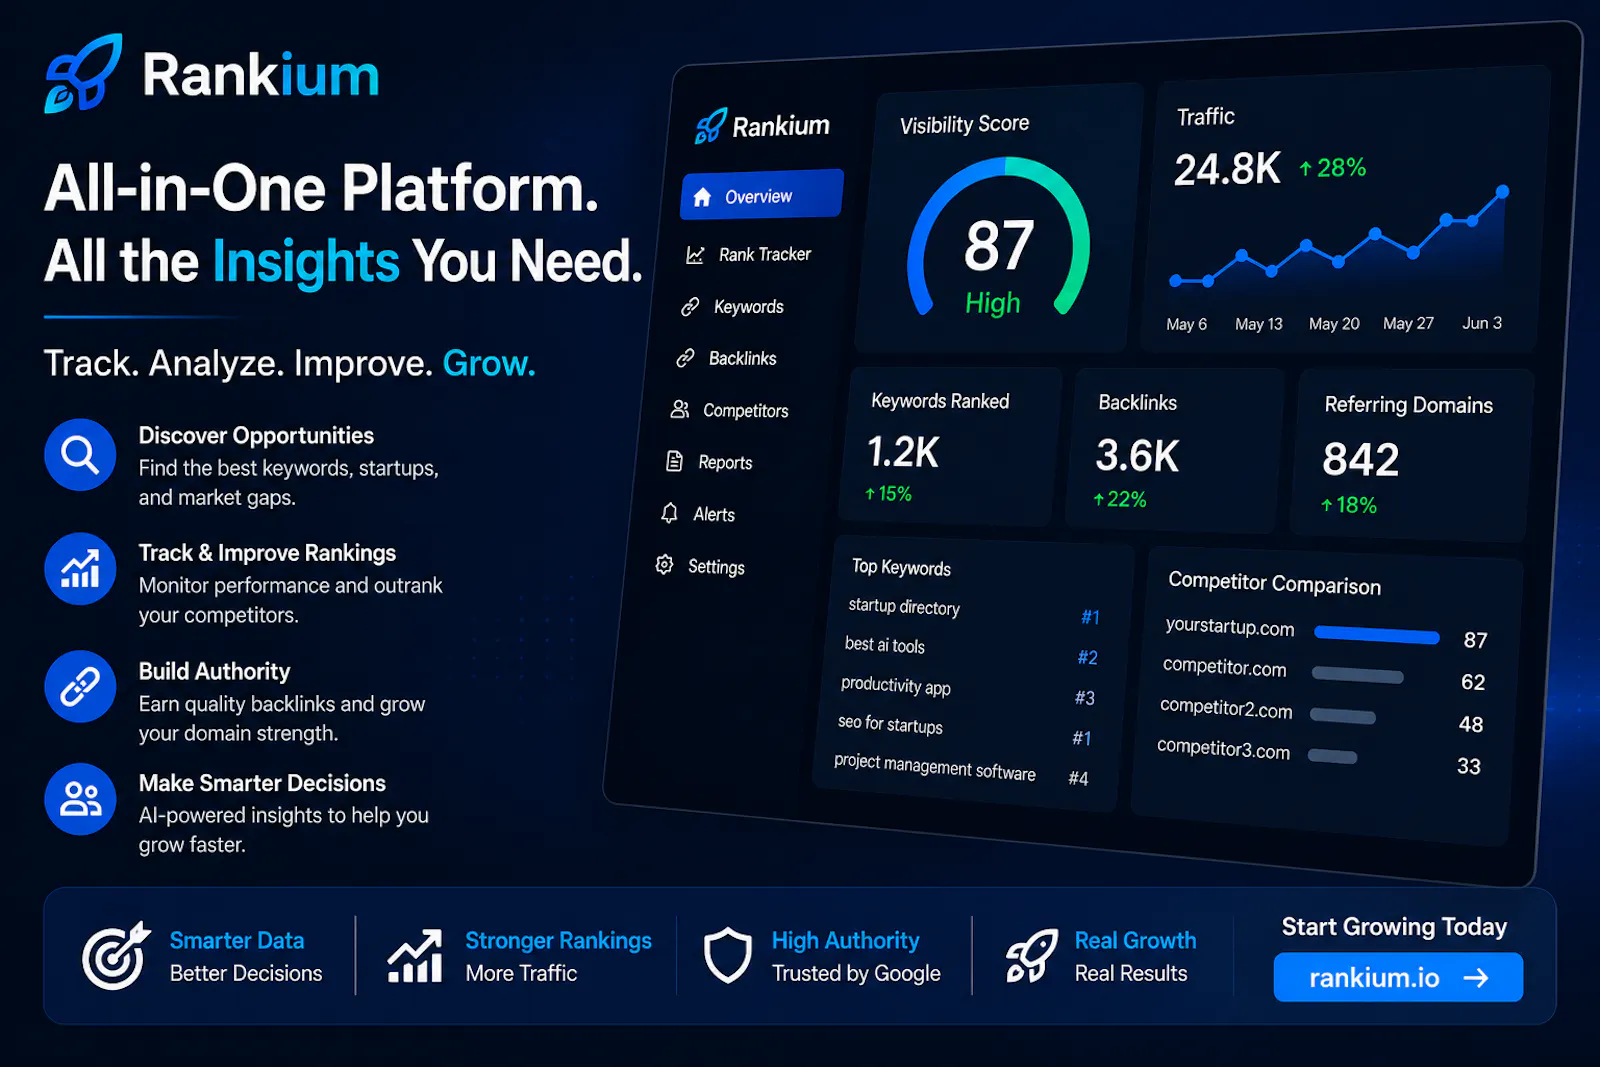Viewport: 1600px width, 1067px height.
Task: Click the competitor2.com comparison bar
Action: coord(1343,716)
